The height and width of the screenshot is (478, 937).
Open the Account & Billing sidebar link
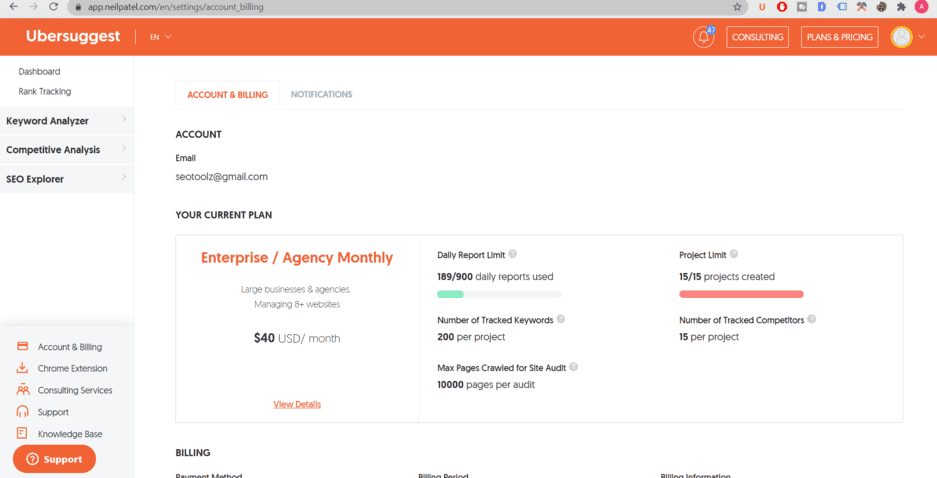[x=70, y=347]
